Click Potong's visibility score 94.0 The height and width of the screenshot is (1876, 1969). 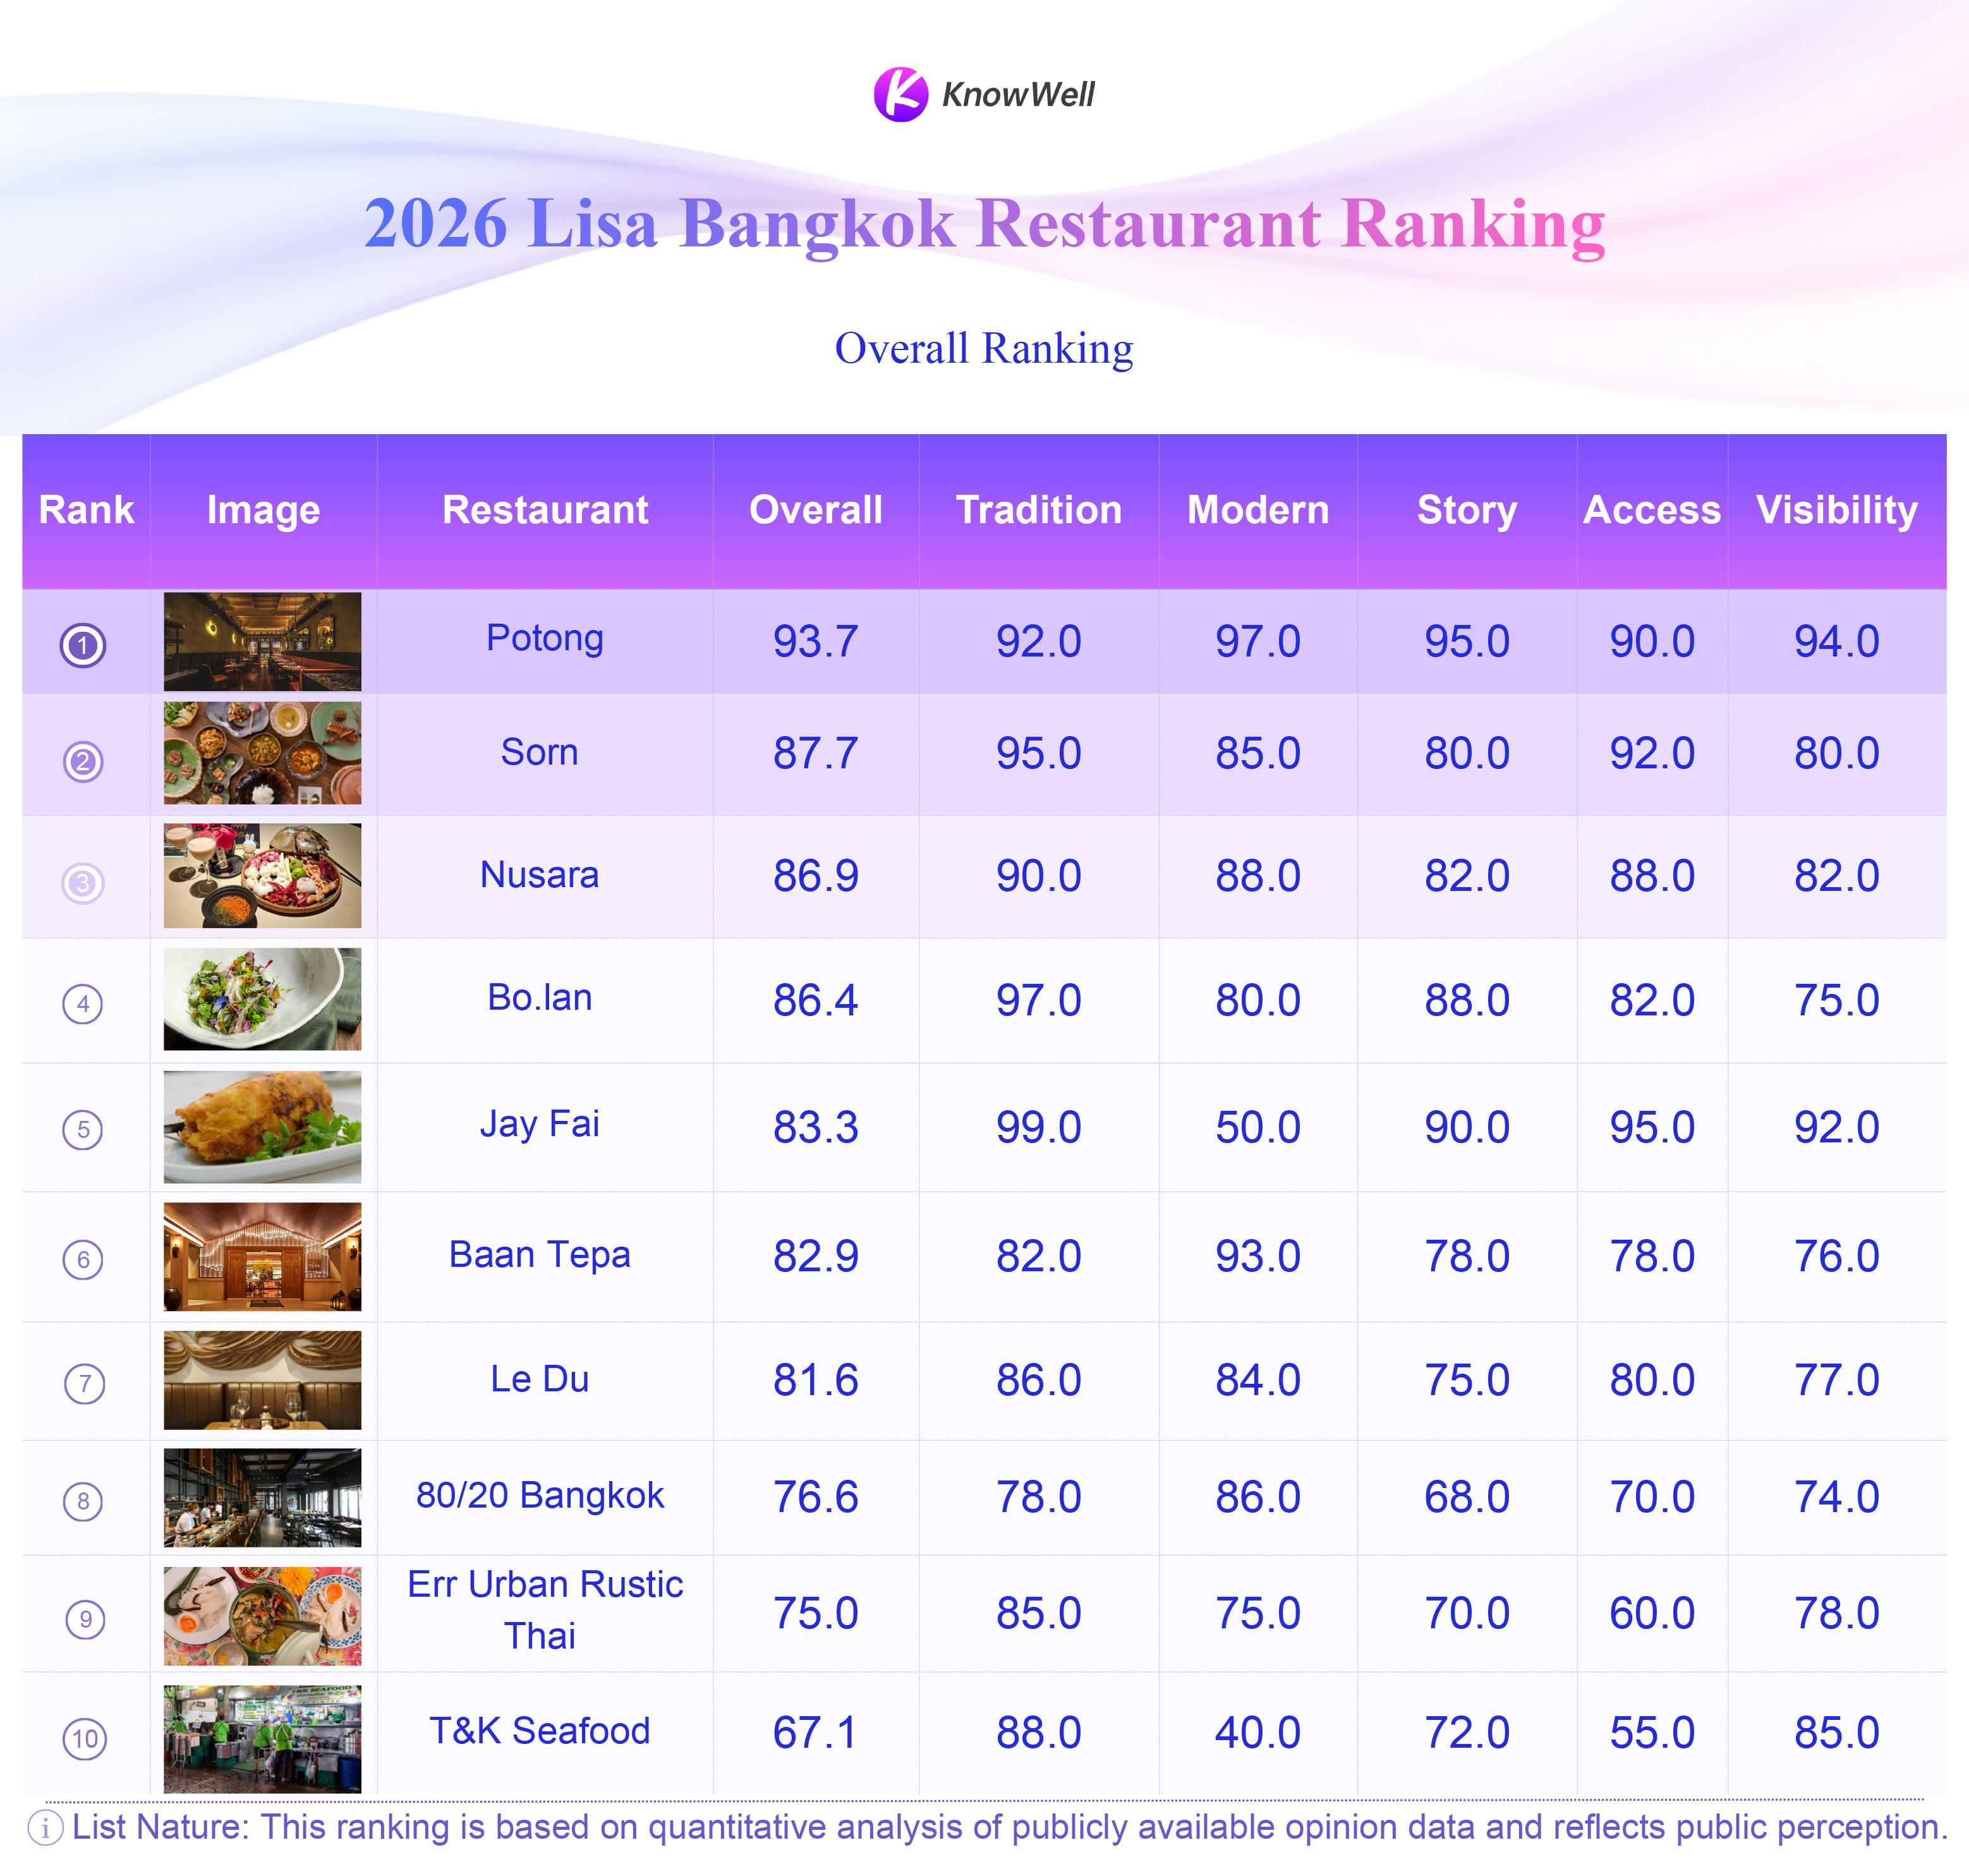[x=1837, y=642]
